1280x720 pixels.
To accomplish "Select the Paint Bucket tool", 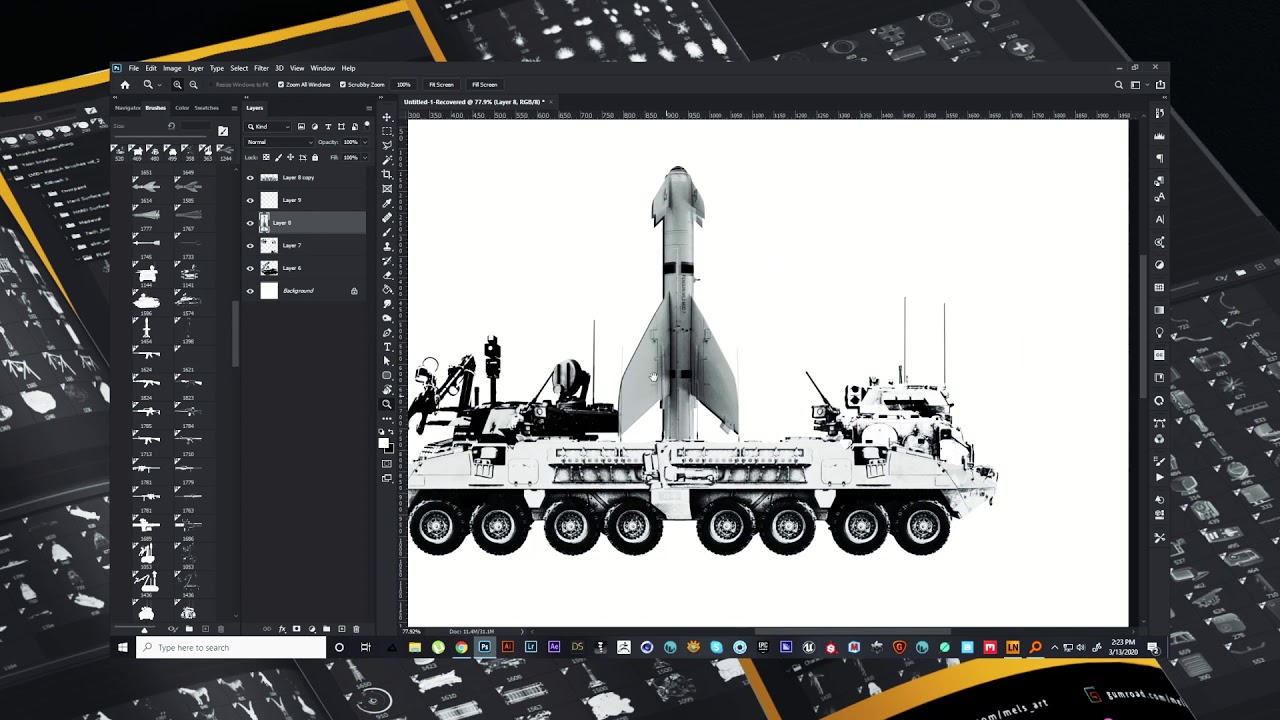I will [x=387, y=289].
